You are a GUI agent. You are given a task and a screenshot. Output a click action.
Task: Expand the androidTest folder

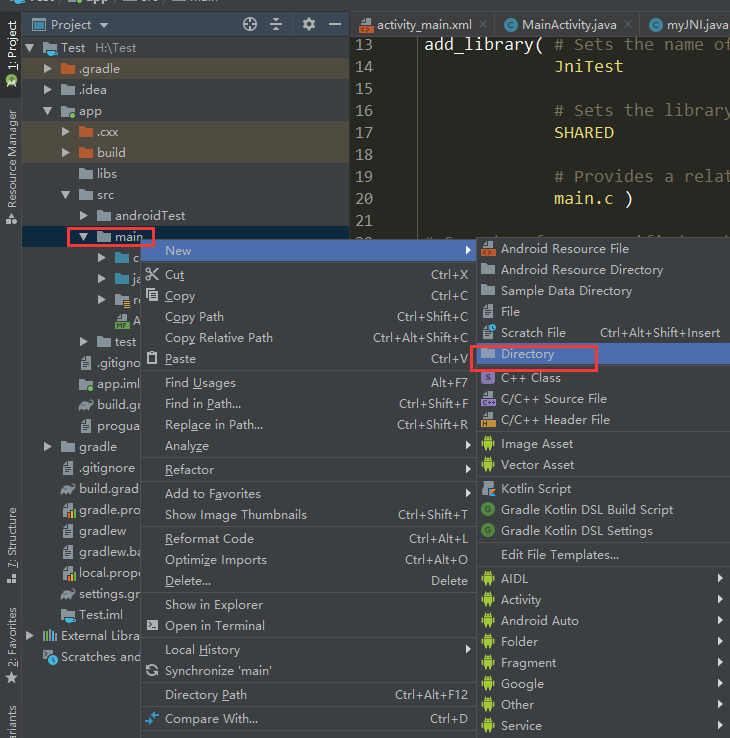tap(84, 216)
